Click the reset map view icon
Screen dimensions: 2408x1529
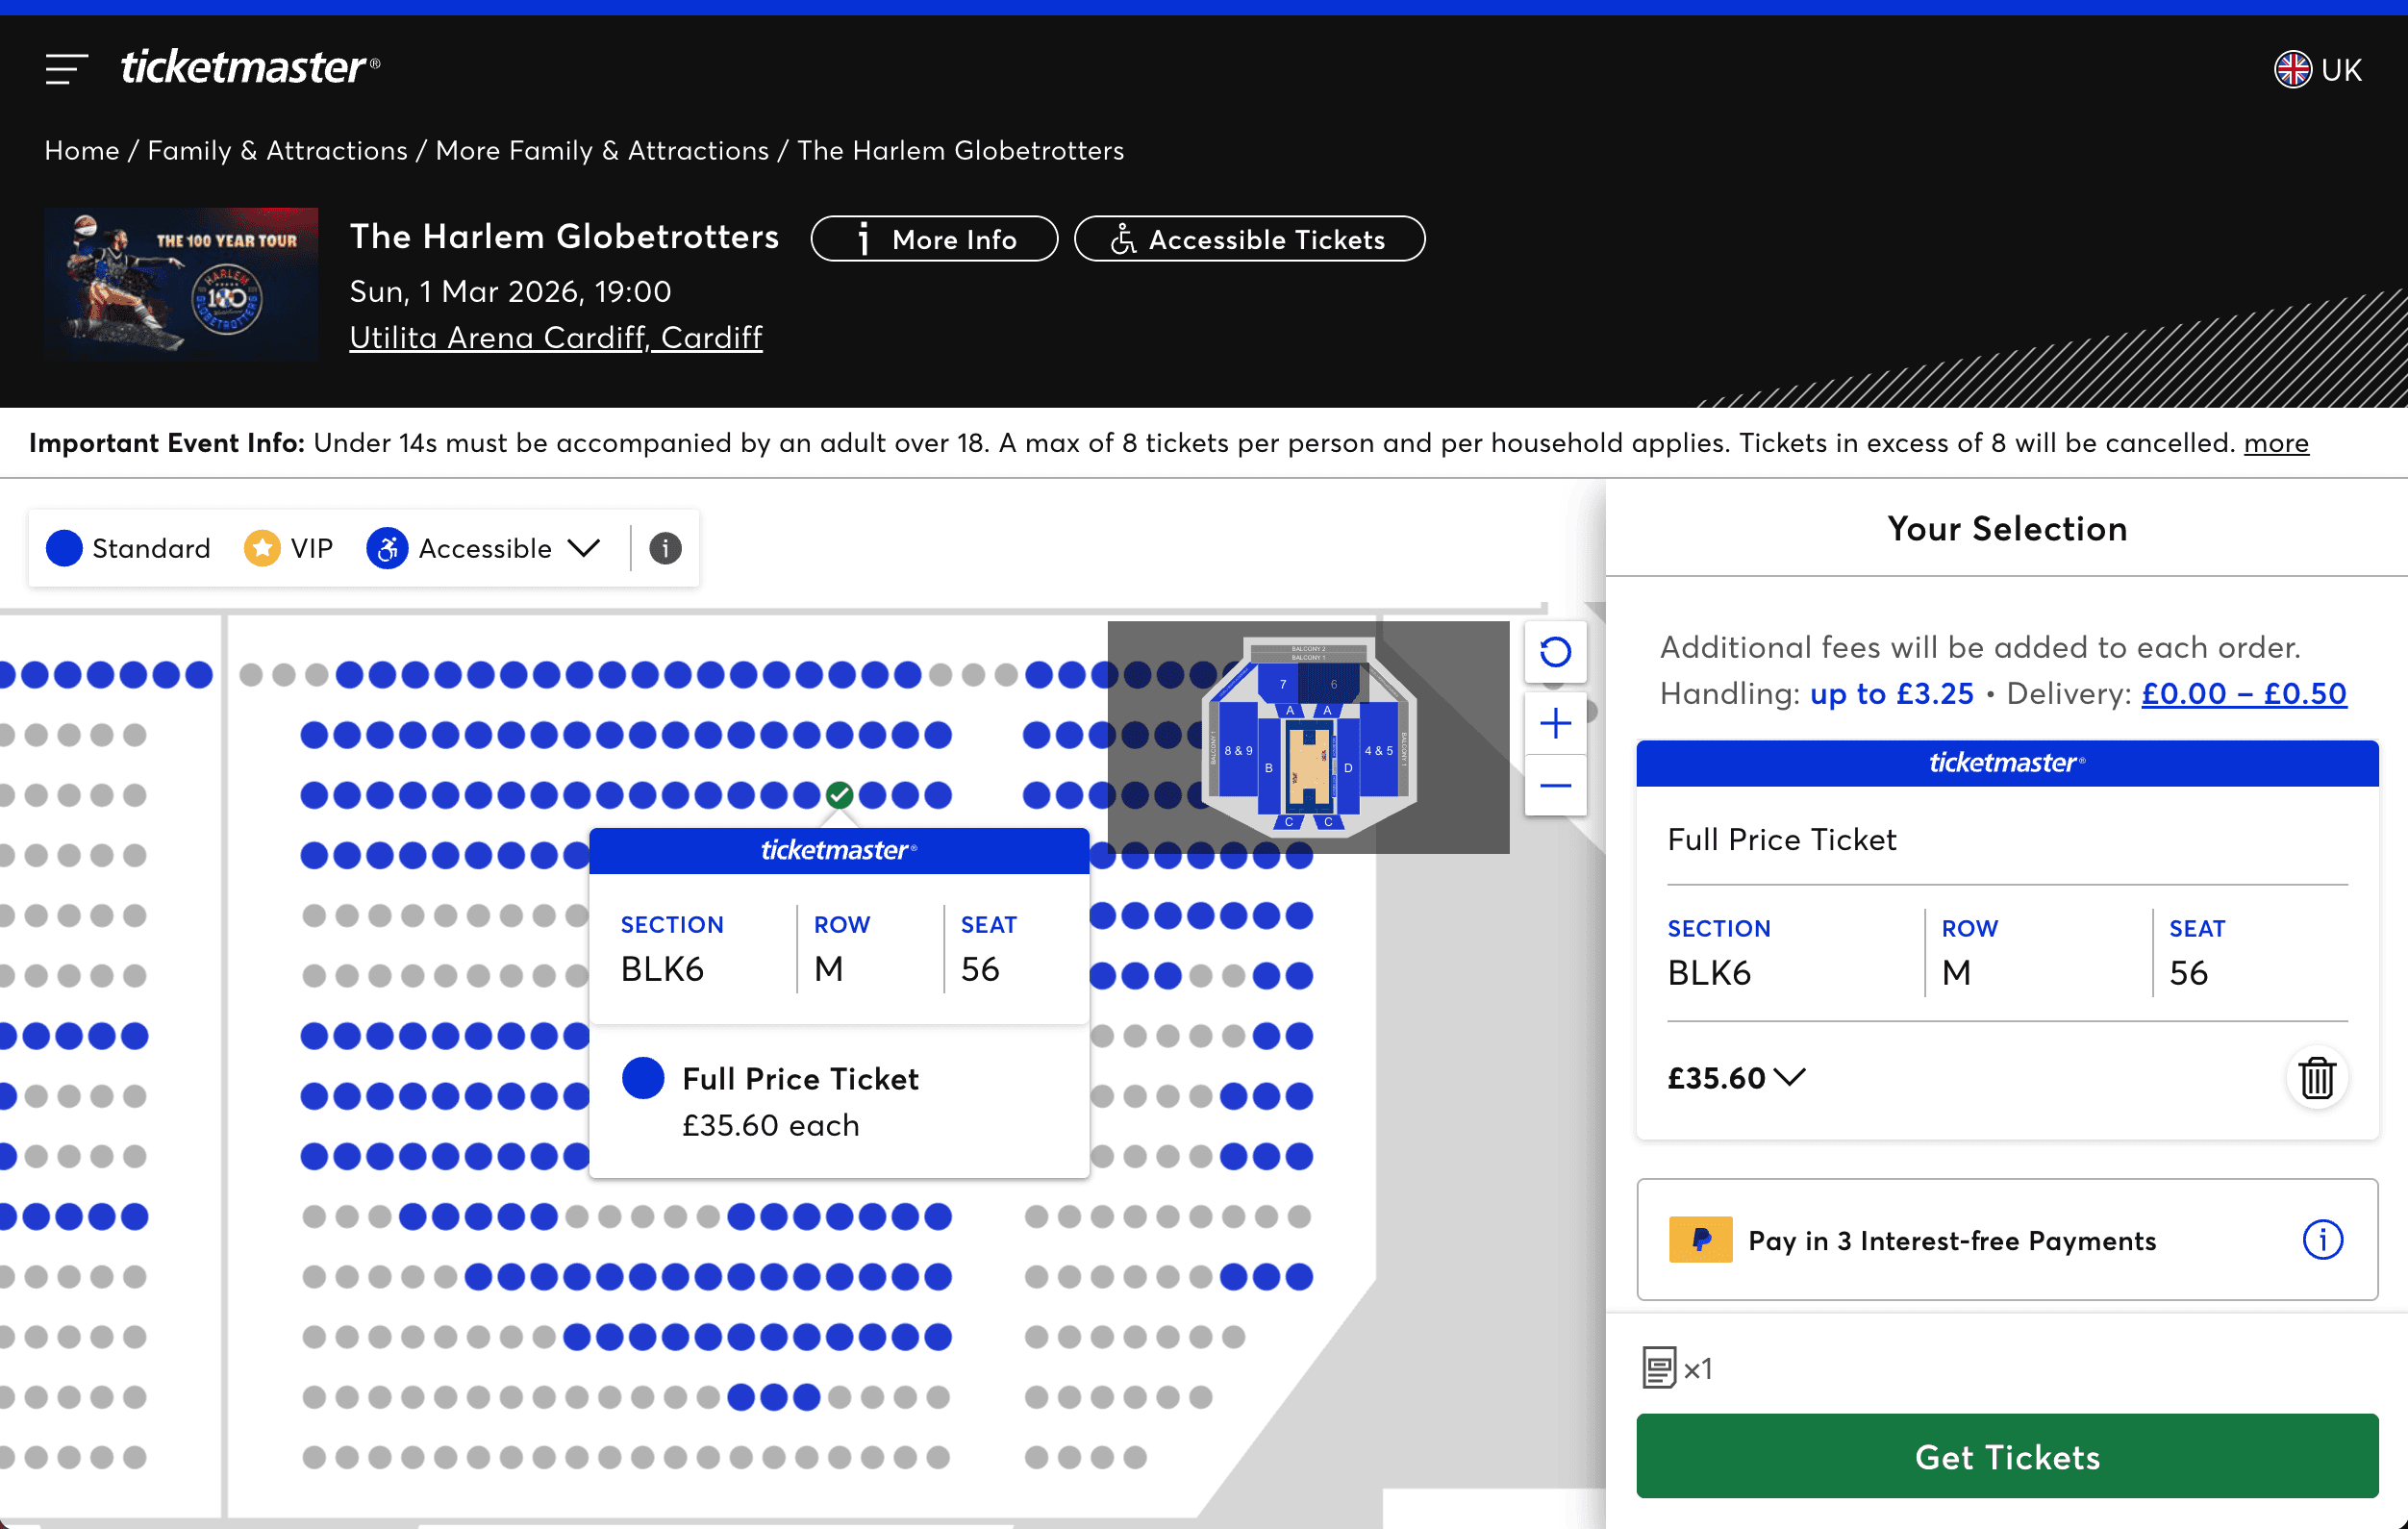coord(1554,652)
